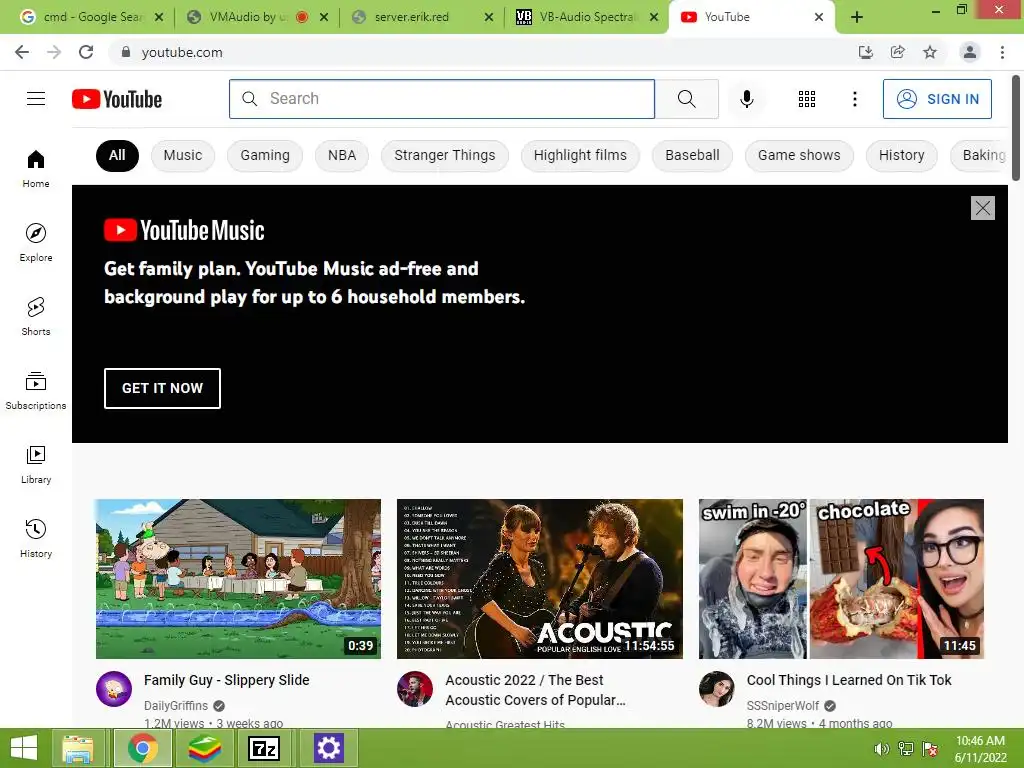Open File Explorer from the taskbar
The width and height of the screenshot is (1024, 768).
[78, 748]
